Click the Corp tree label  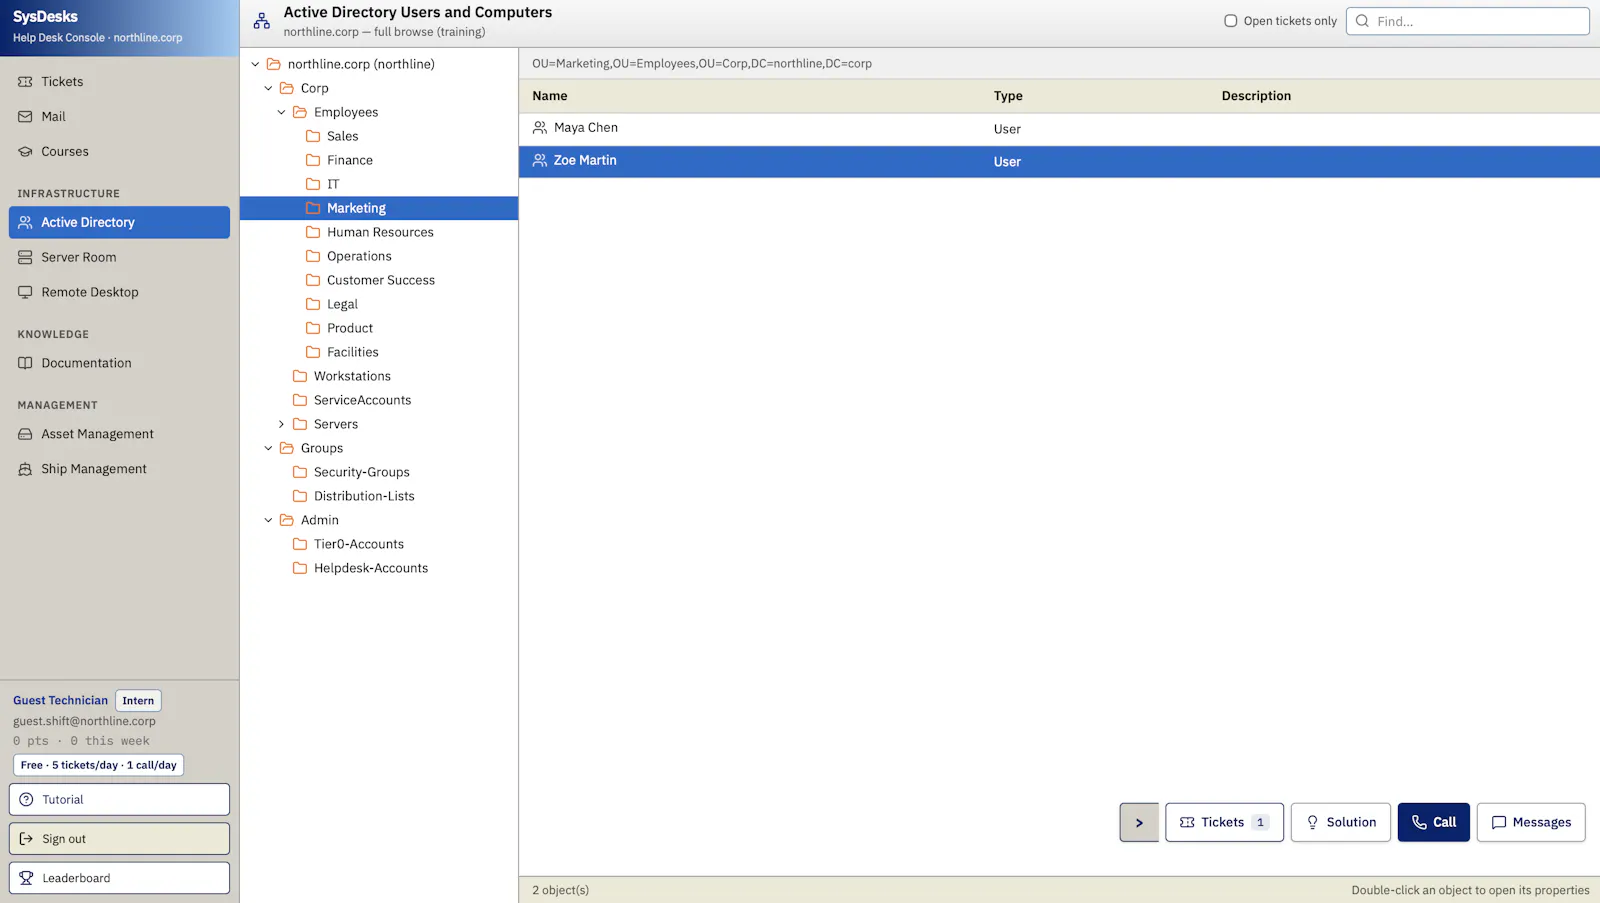(315, 88)
